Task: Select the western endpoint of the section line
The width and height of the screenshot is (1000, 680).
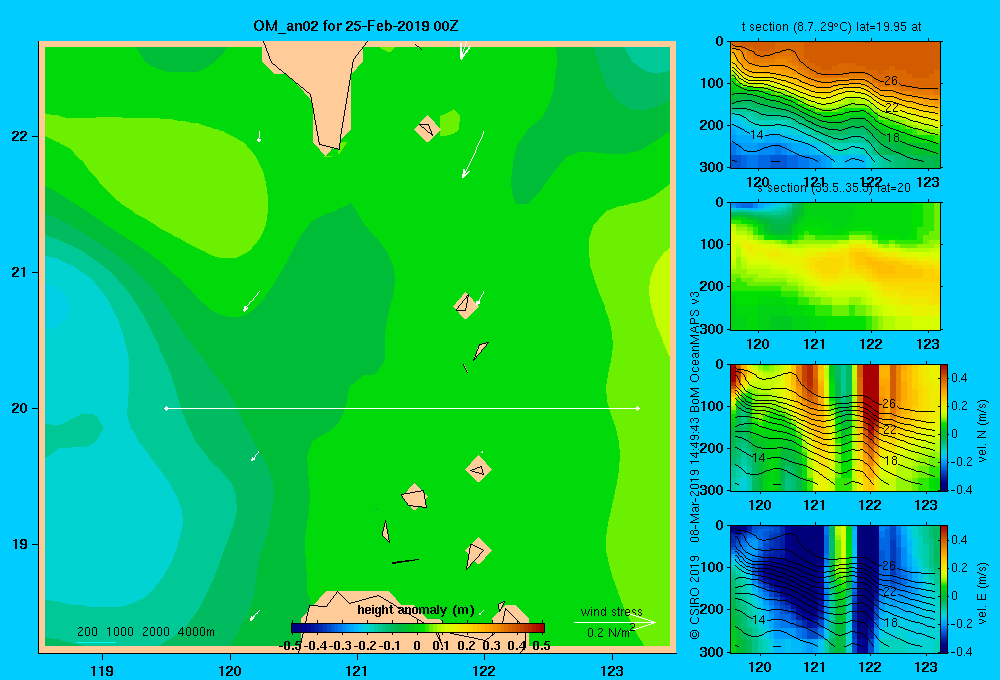Action: [166, 408]
